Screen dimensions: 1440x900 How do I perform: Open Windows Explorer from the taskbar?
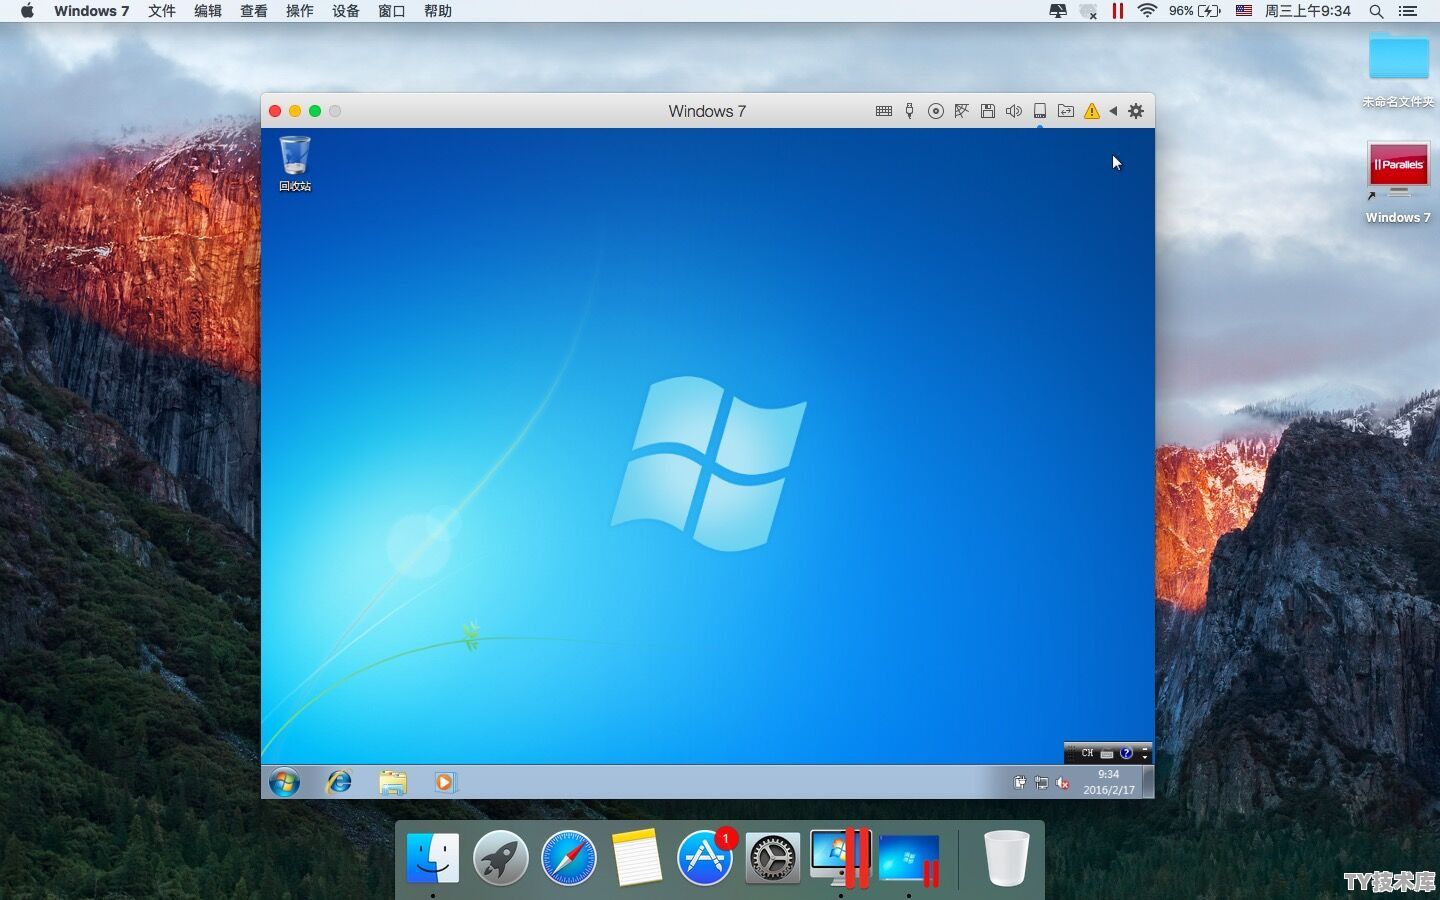(393, 782)
